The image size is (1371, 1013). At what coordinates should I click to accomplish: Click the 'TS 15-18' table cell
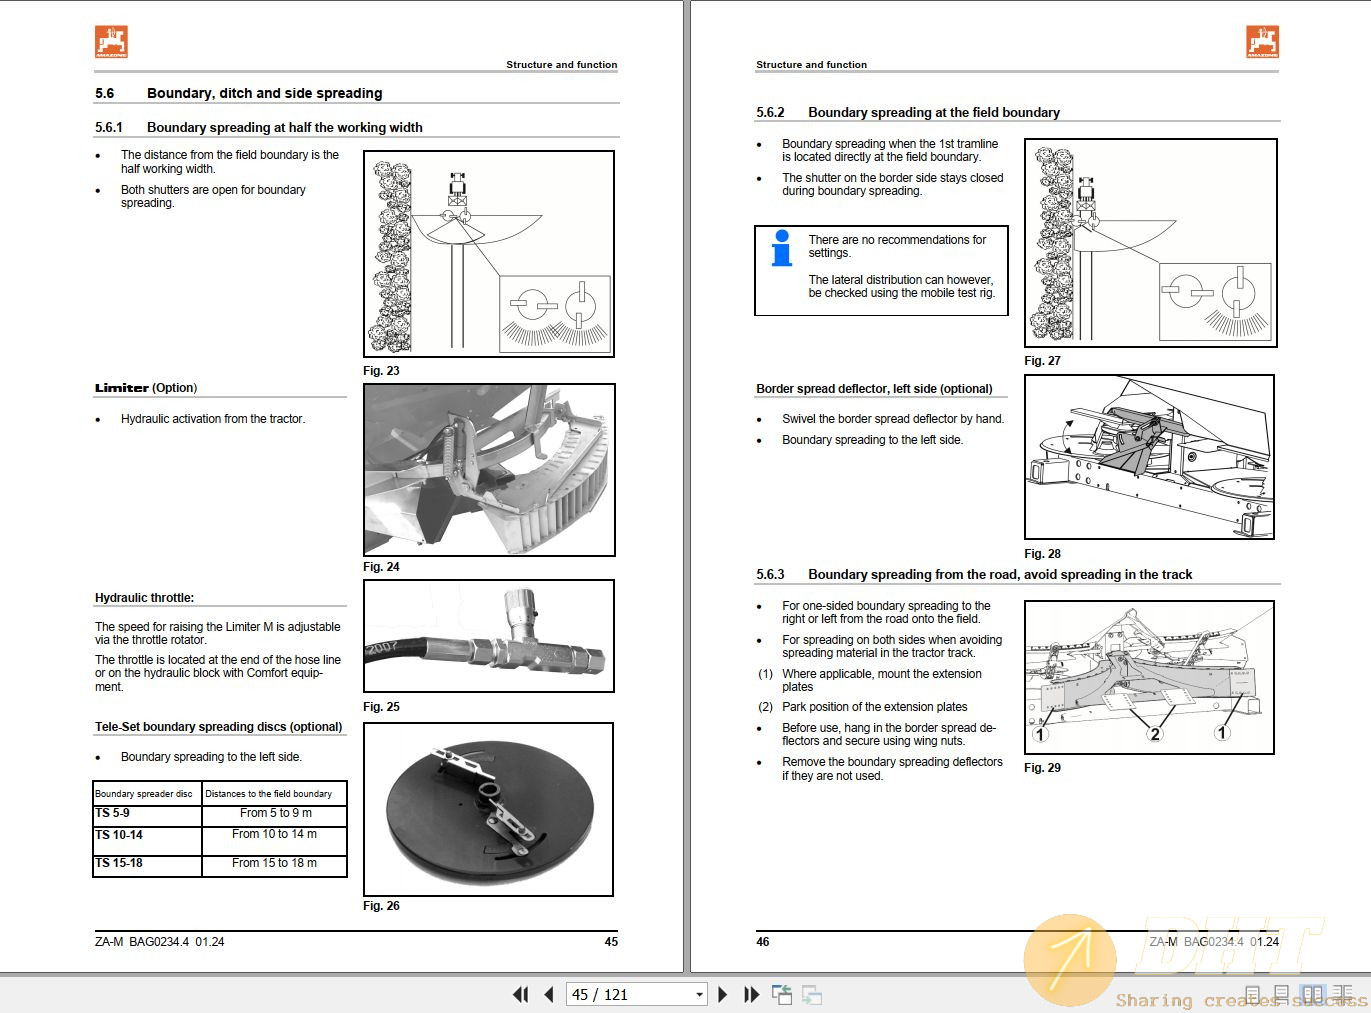tap(147, 865)
